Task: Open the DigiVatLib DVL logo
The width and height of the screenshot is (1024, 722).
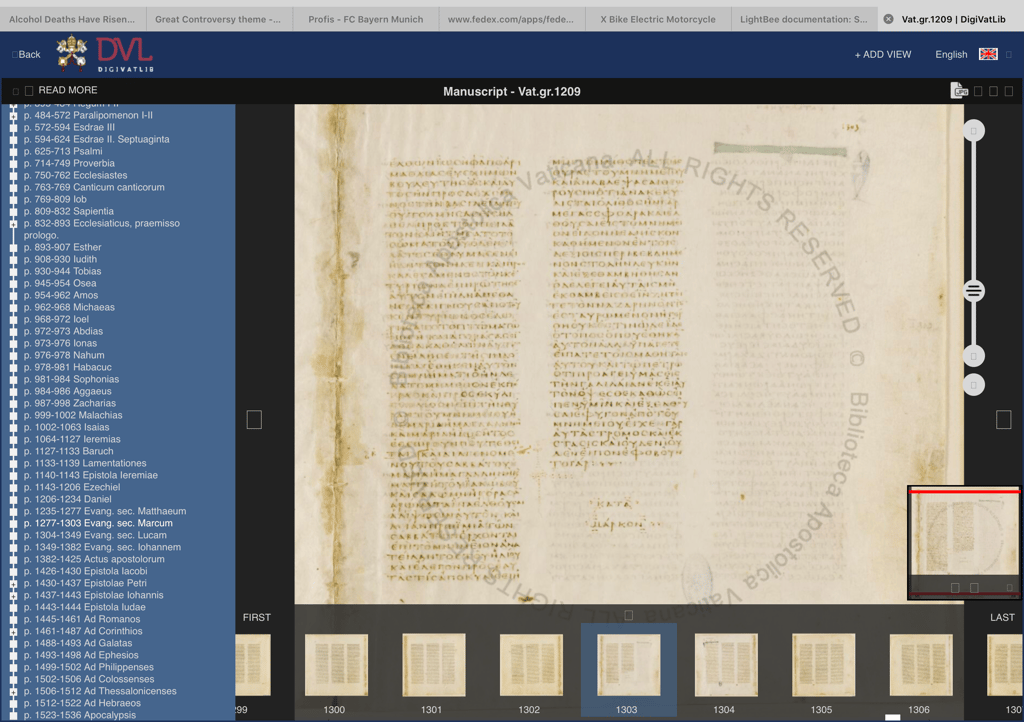Action: [125, 54]
